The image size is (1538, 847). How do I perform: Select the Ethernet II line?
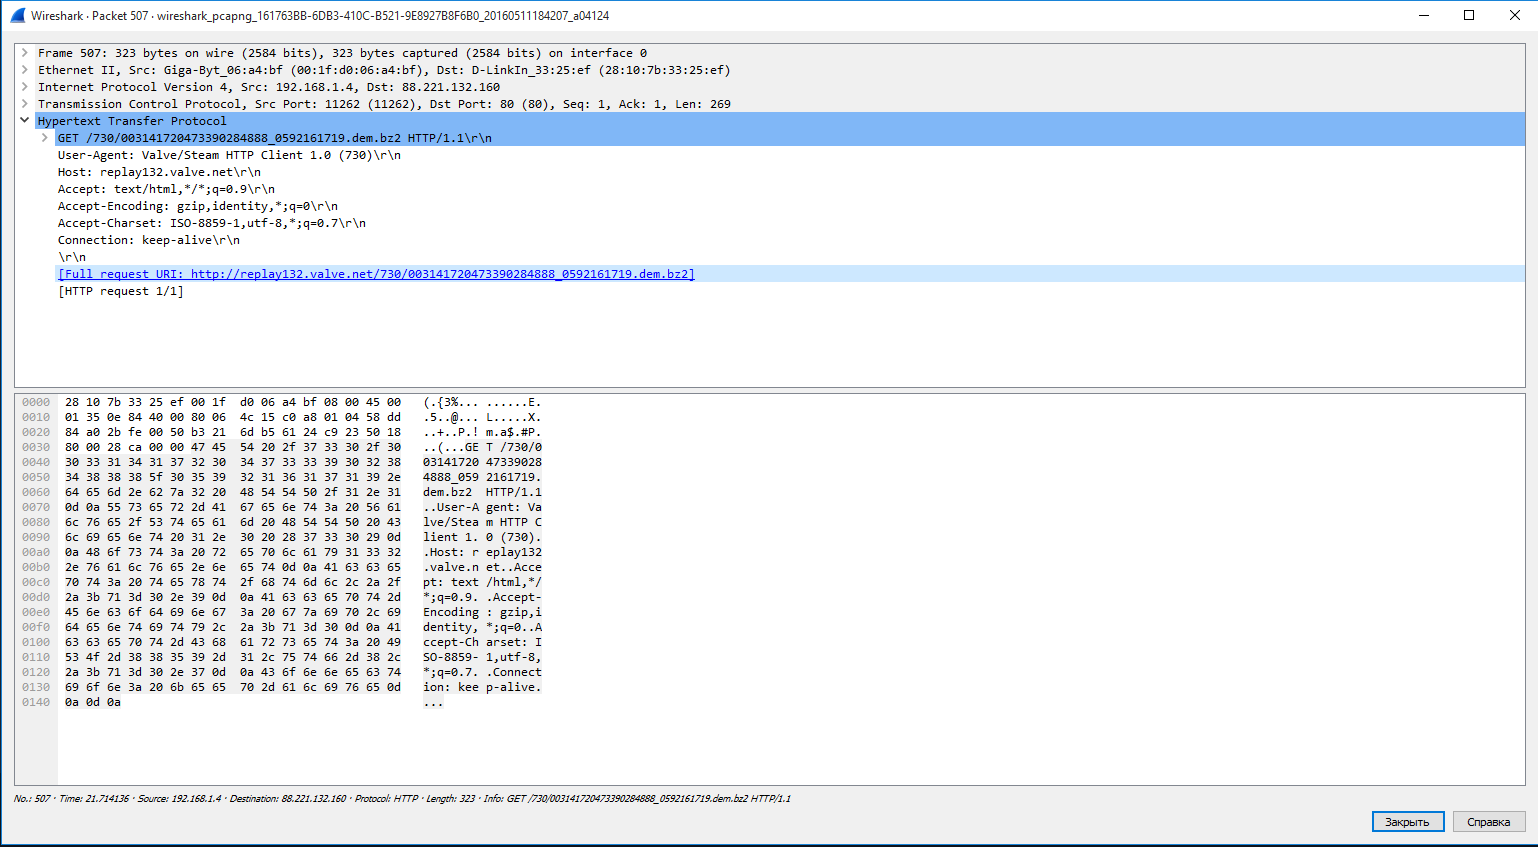click(384, 70)
